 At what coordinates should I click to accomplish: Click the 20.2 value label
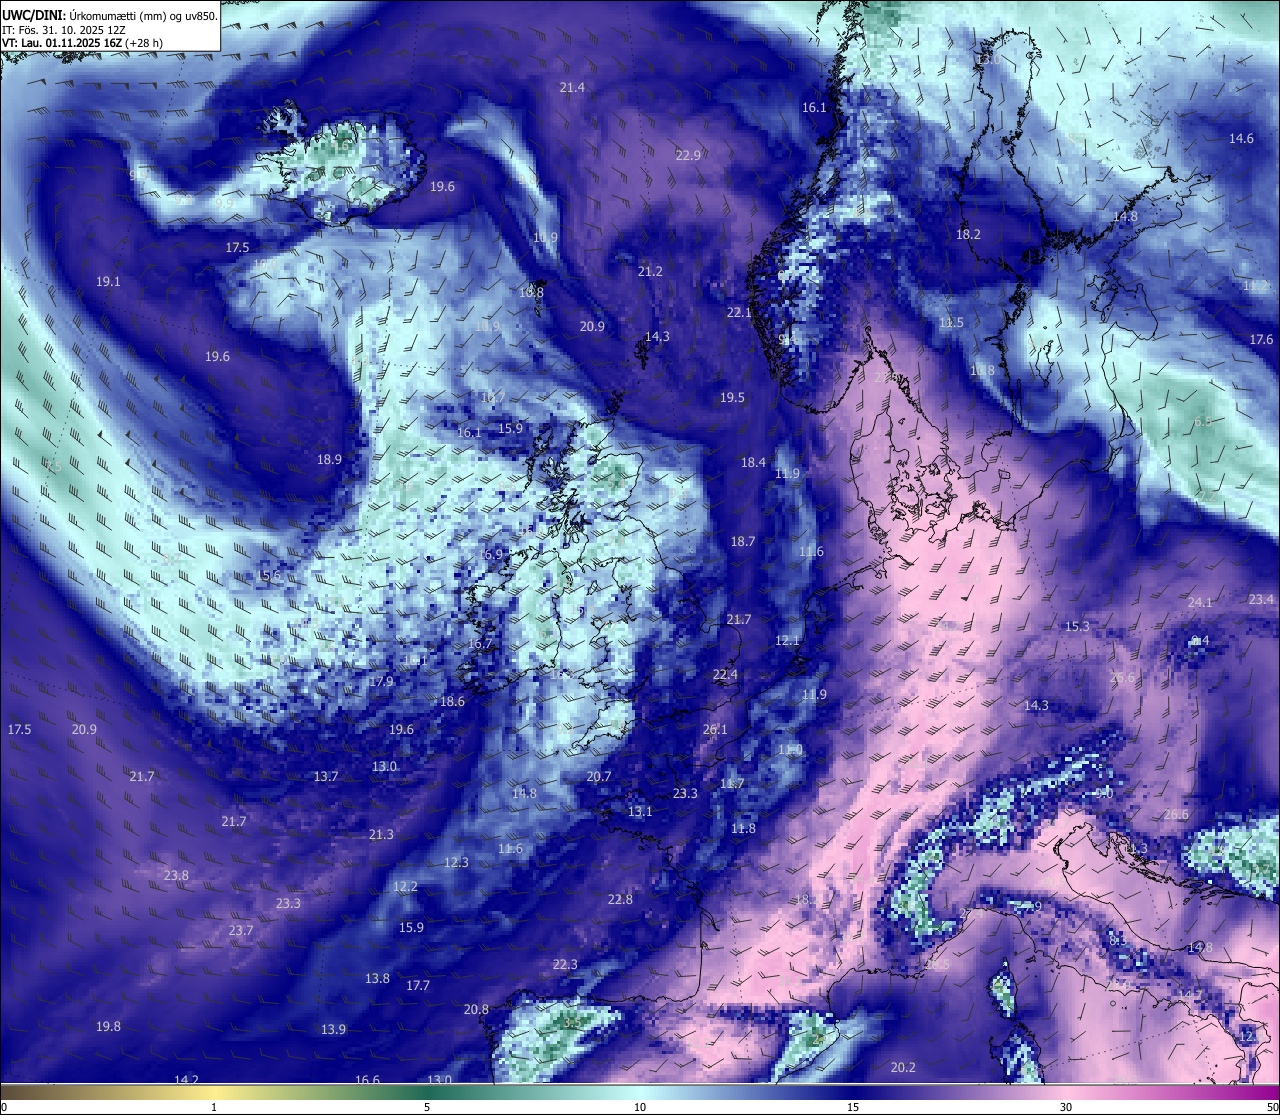(903, 1068)
